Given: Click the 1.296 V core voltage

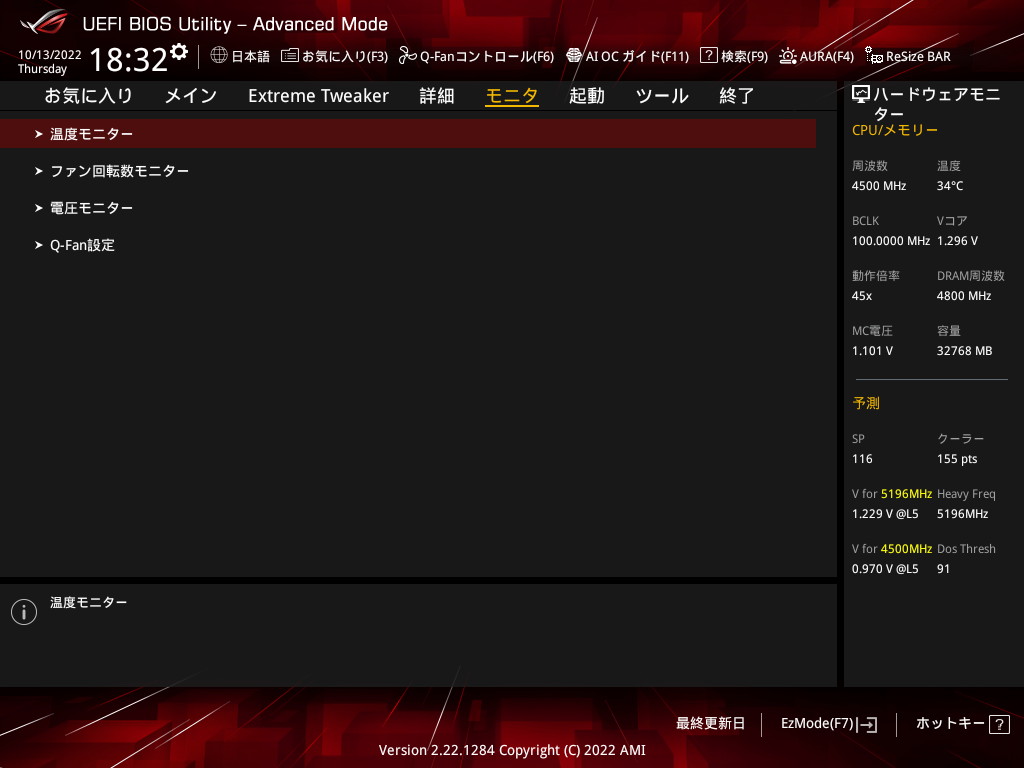Looking at the screenshot, I should click(957, 241).
